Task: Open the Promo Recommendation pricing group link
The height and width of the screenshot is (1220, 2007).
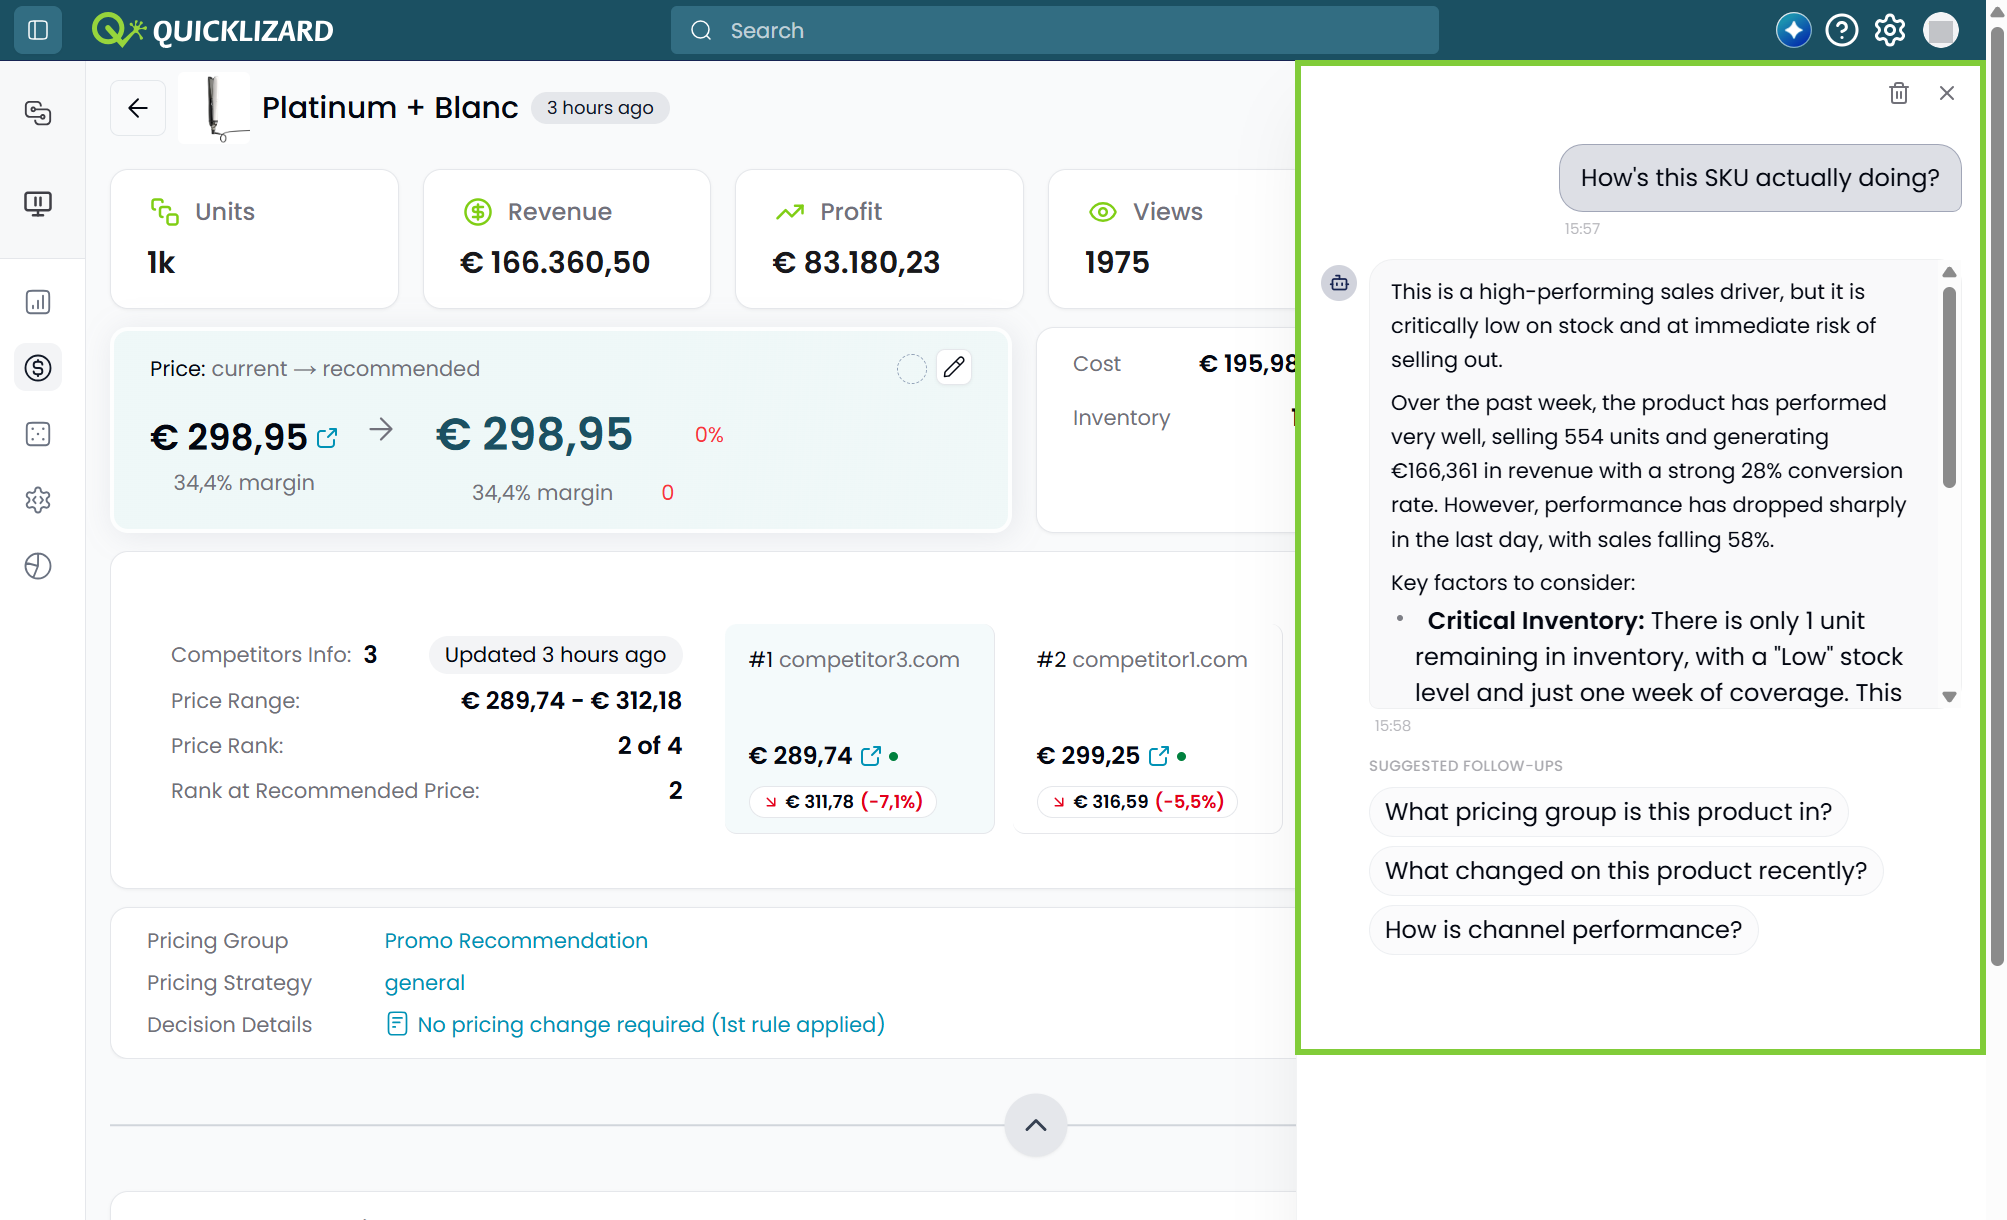Action: click(x=516, y=940)
